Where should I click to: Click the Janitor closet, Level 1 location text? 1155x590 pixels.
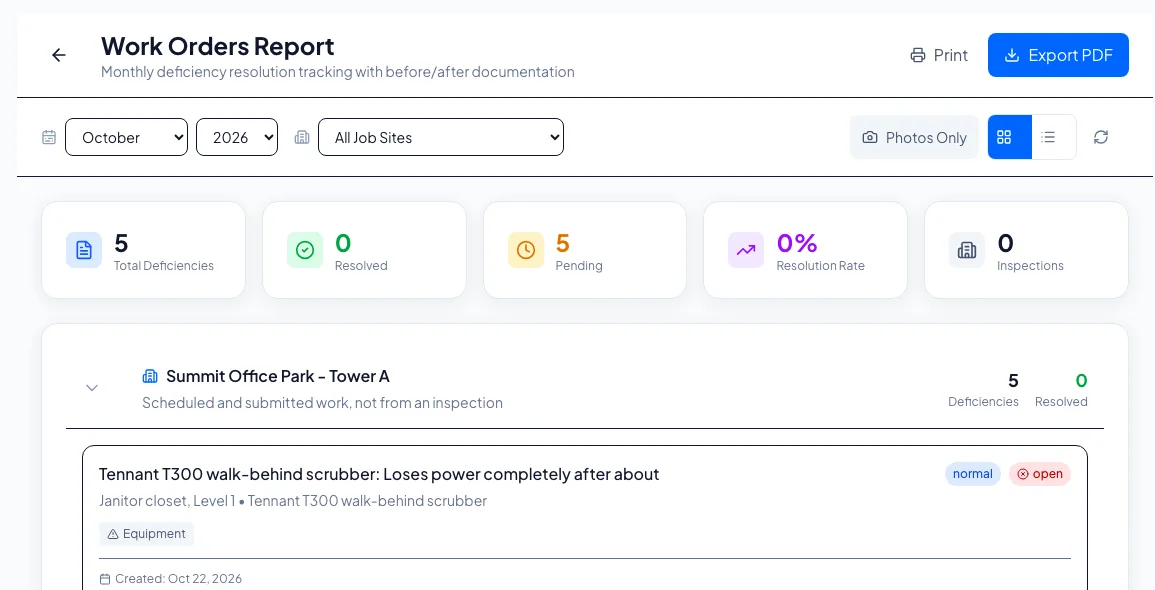tap(167, 502)
